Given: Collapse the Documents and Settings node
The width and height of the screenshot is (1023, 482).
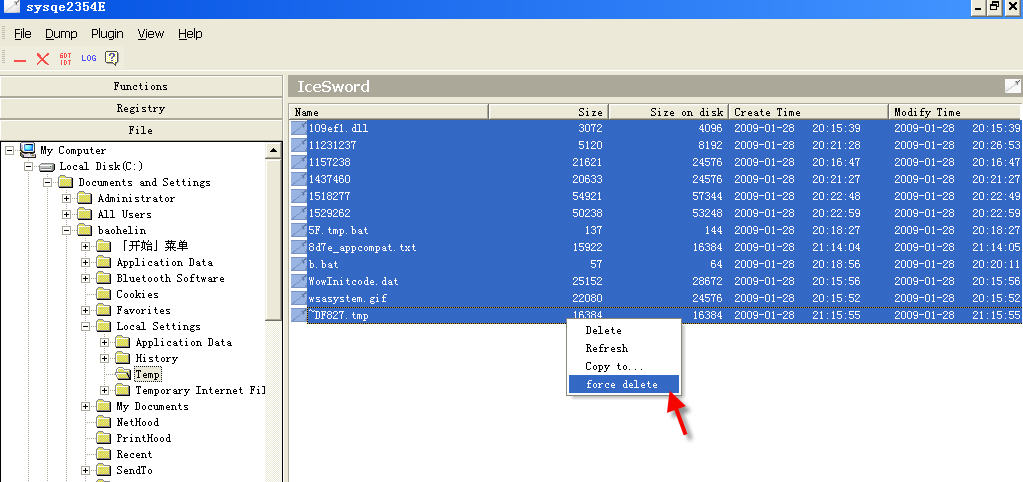Looking at the screenshot, I should [x=47, y=183].
